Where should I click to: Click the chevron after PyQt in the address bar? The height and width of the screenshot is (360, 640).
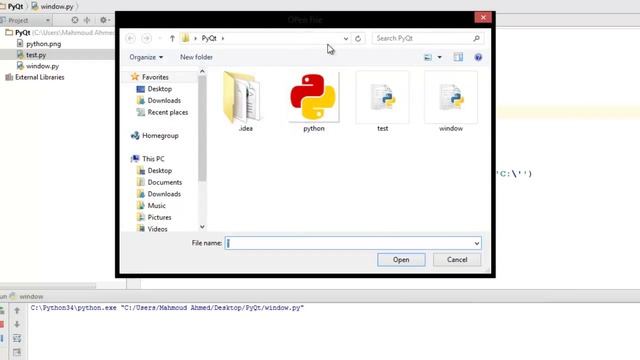(x=223, y=38)
